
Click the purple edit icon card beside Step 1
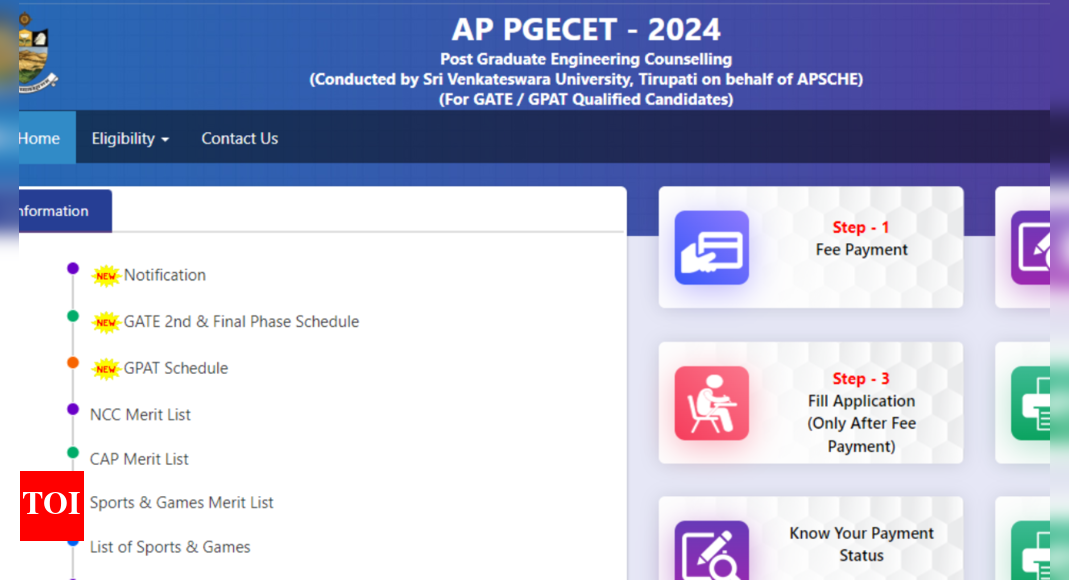[1030, 247]
